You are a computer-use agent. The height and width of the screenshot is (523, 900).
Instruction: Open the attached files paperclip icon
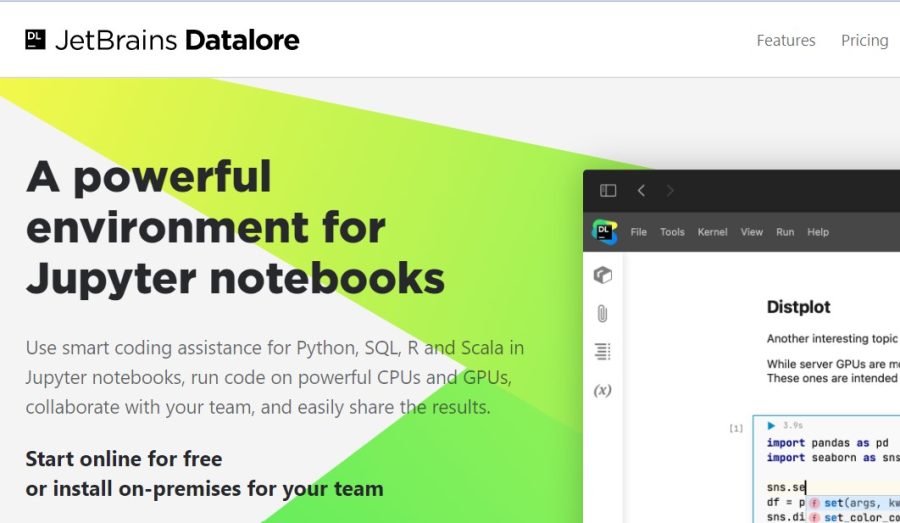tap(602, 313)
